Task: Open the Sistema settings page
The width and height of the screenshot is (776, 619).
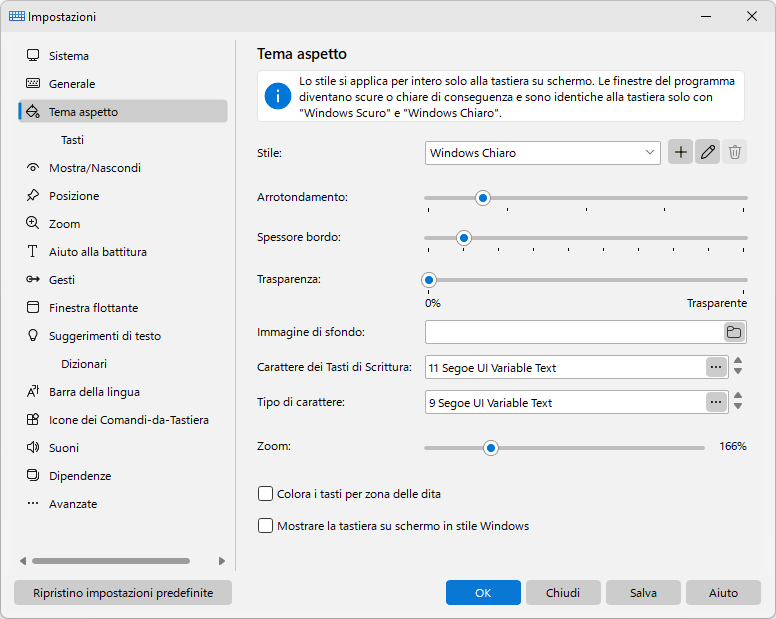Action: 123,55
